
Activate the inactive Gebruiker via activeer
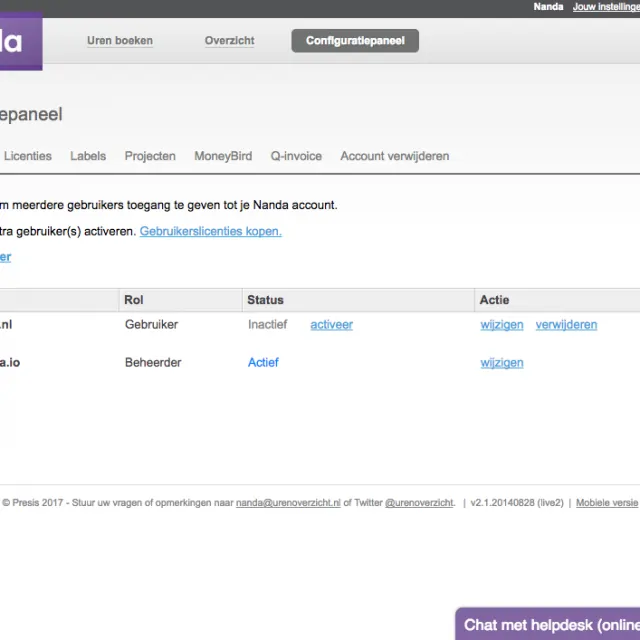(x=331, y=325)
